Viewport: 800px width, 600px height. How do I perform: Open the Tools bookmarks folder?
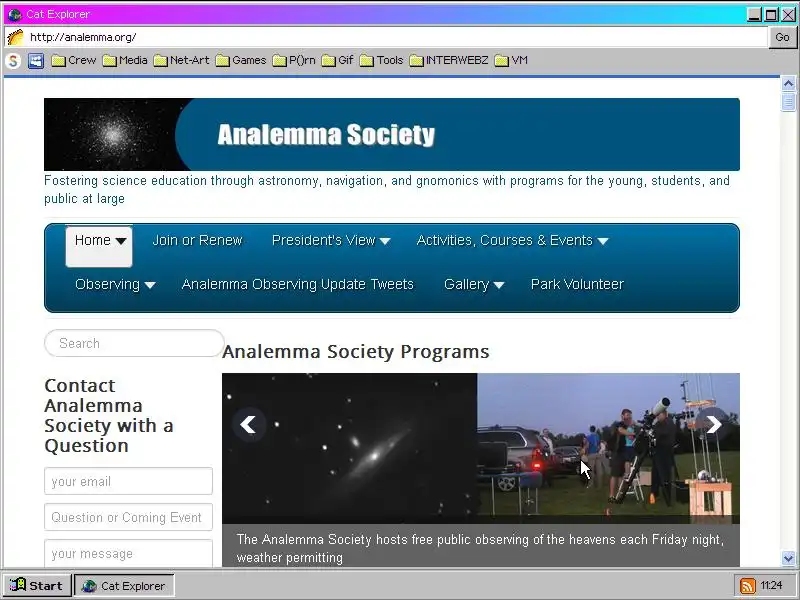coord(381,61)
